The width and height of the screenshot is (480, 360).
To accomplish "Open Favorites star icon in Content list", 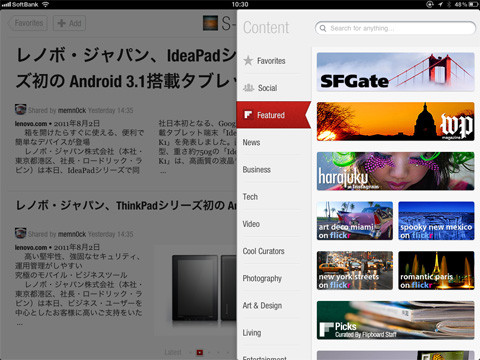I will click(248, 60).
